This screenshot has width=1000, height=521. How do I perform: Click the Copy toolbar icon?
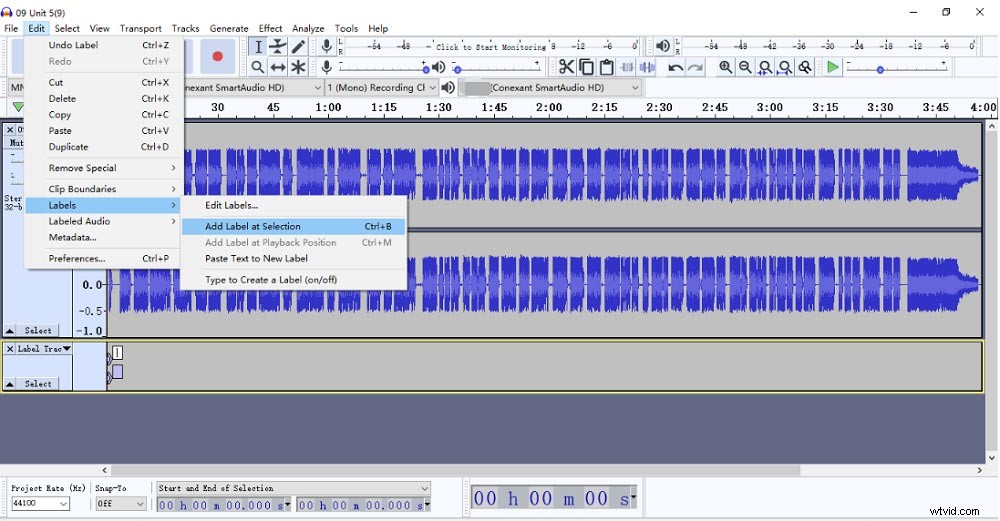pyautogui.click(x=586, y=67)
